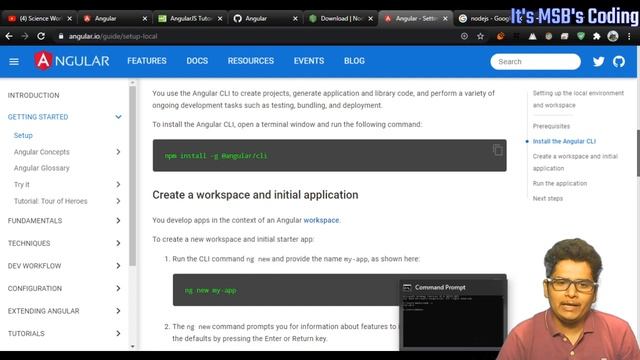Click the orange extension icon in toolbar

[500, 36]
